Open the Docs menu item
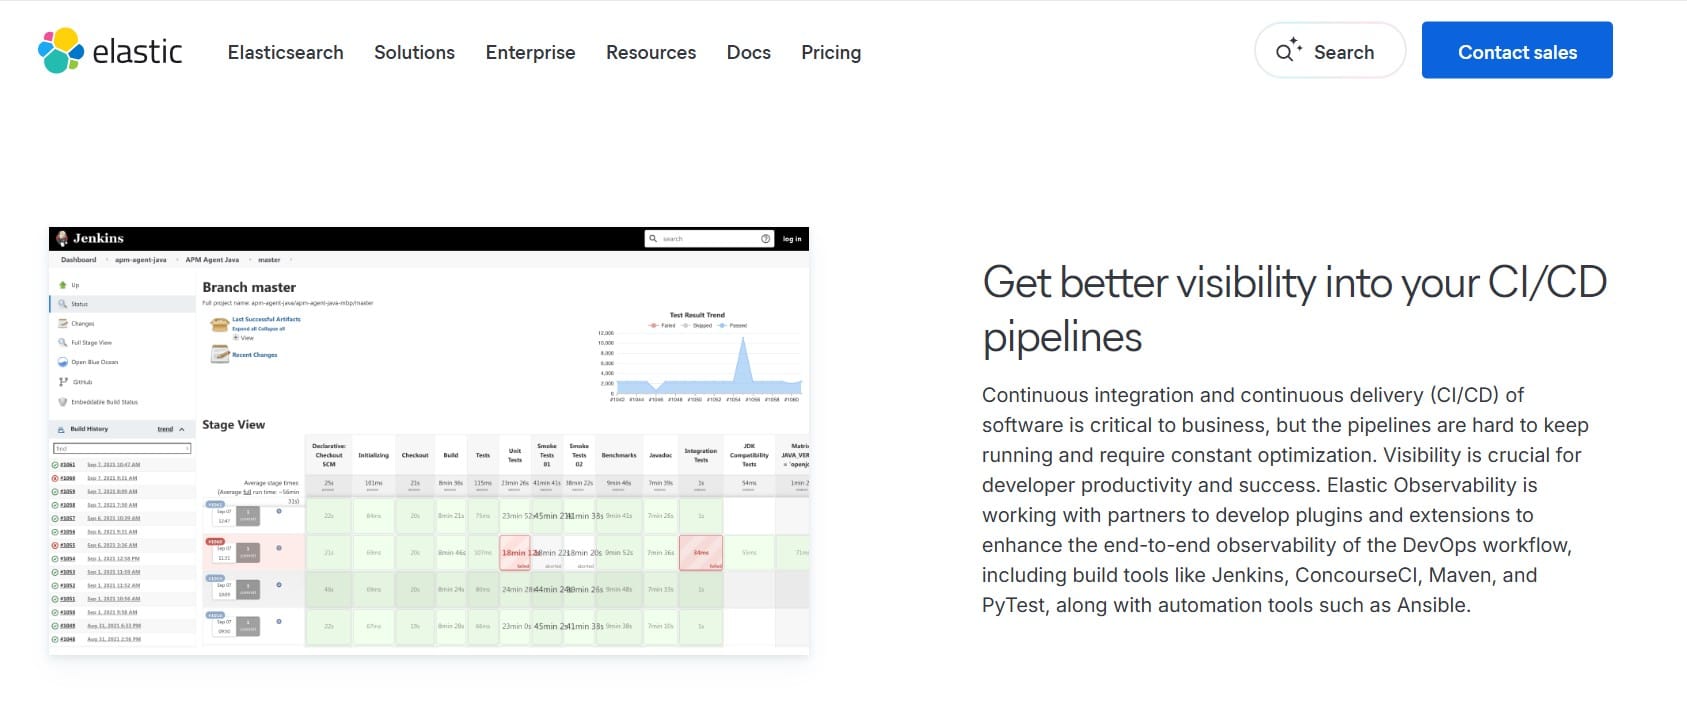The width and height of the screenshot is (1687, 722). 748,52
